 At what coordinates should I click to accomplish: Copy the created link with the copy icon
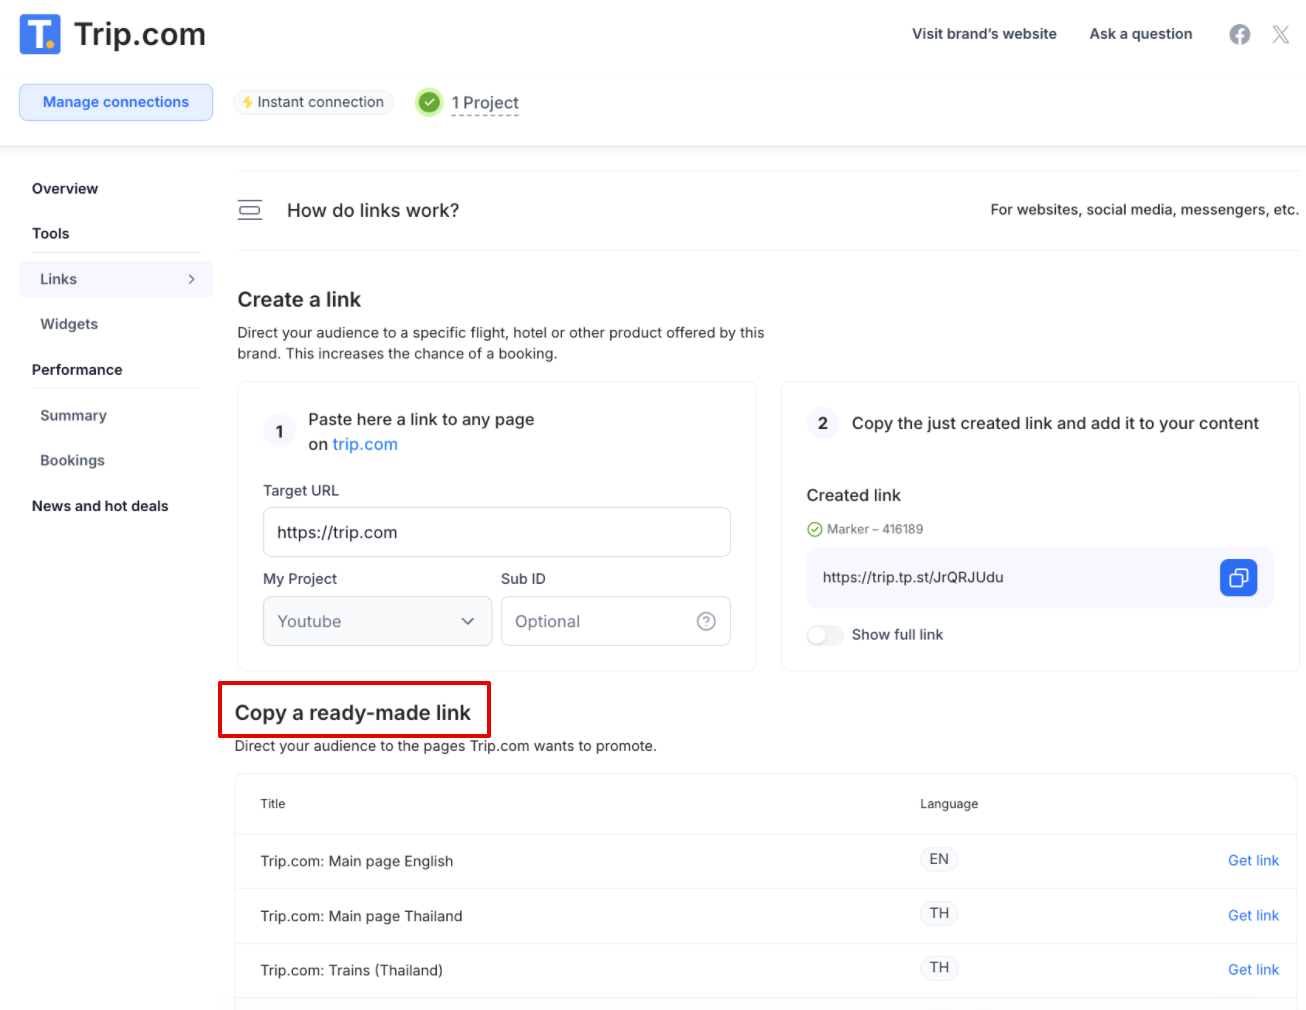click(x=1238, y=577)
